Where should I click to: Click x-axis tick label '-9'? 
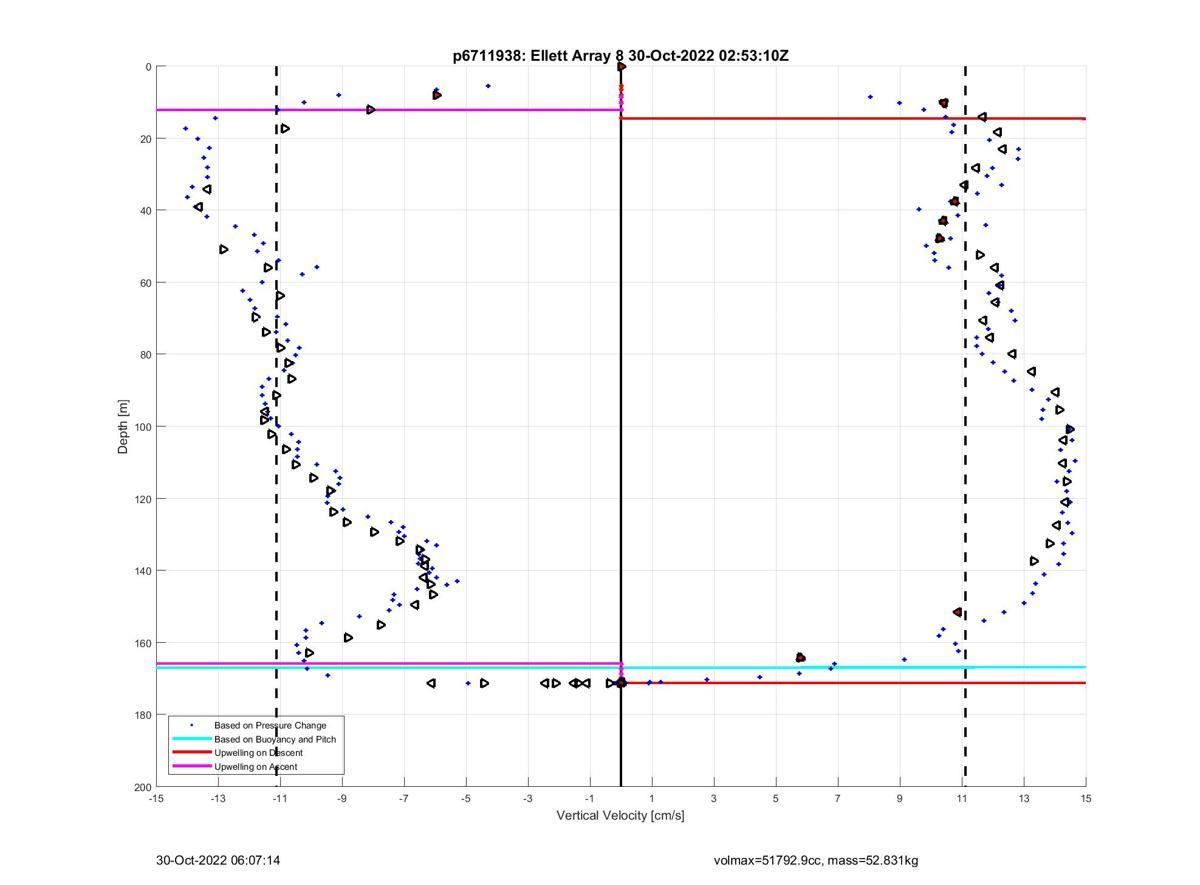point(342,798)
